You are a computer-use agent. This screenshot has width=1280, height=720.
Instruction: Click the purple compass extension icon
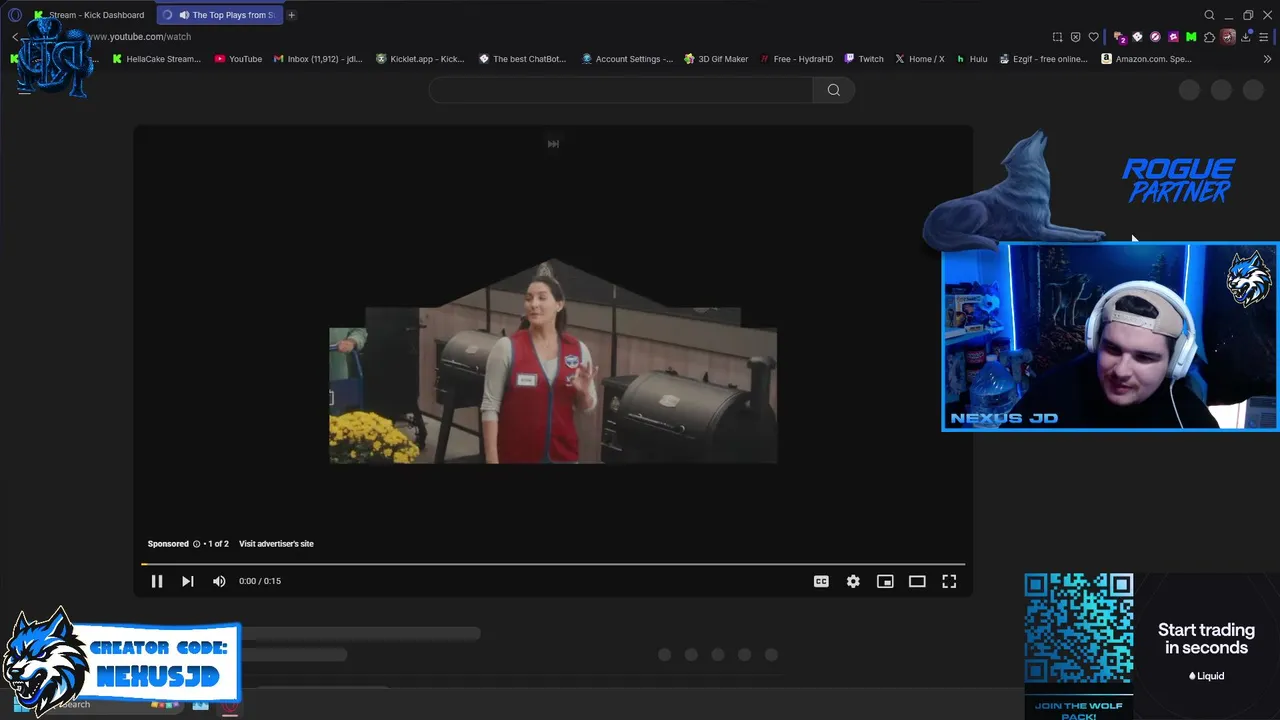pos(1155,37)
